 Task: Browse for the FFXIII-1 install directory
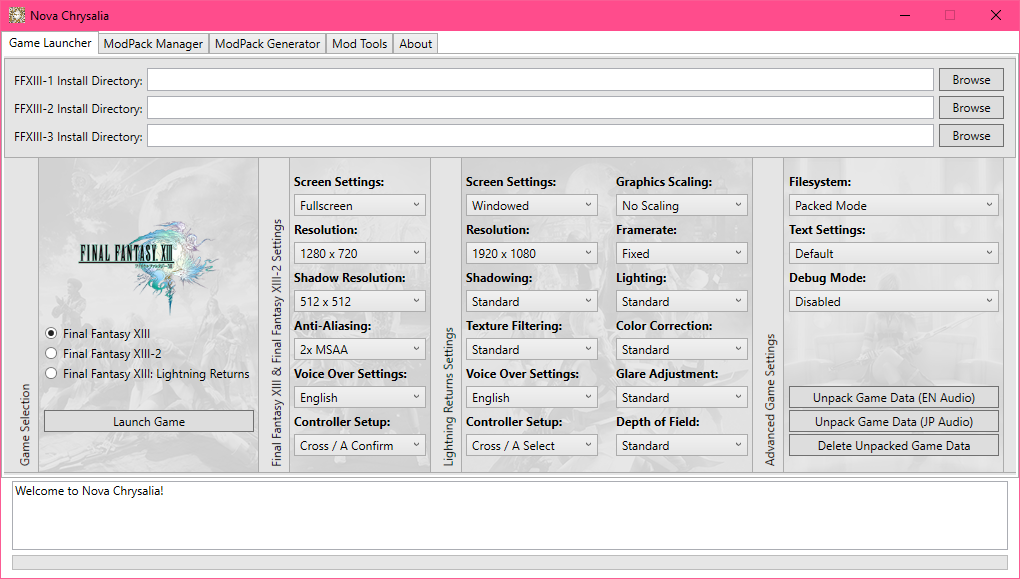pos(971,79)
